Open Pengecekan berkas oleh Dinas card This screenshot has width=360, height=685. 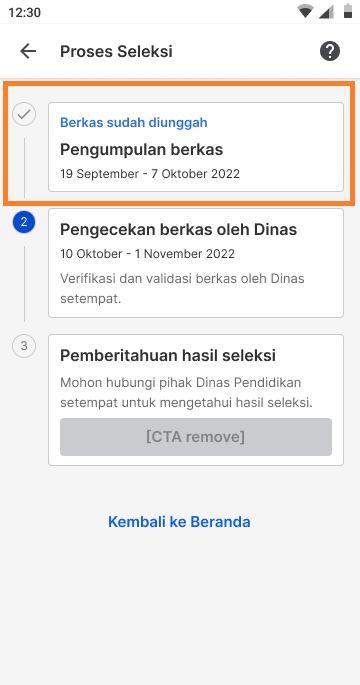(x=196, y=263)
